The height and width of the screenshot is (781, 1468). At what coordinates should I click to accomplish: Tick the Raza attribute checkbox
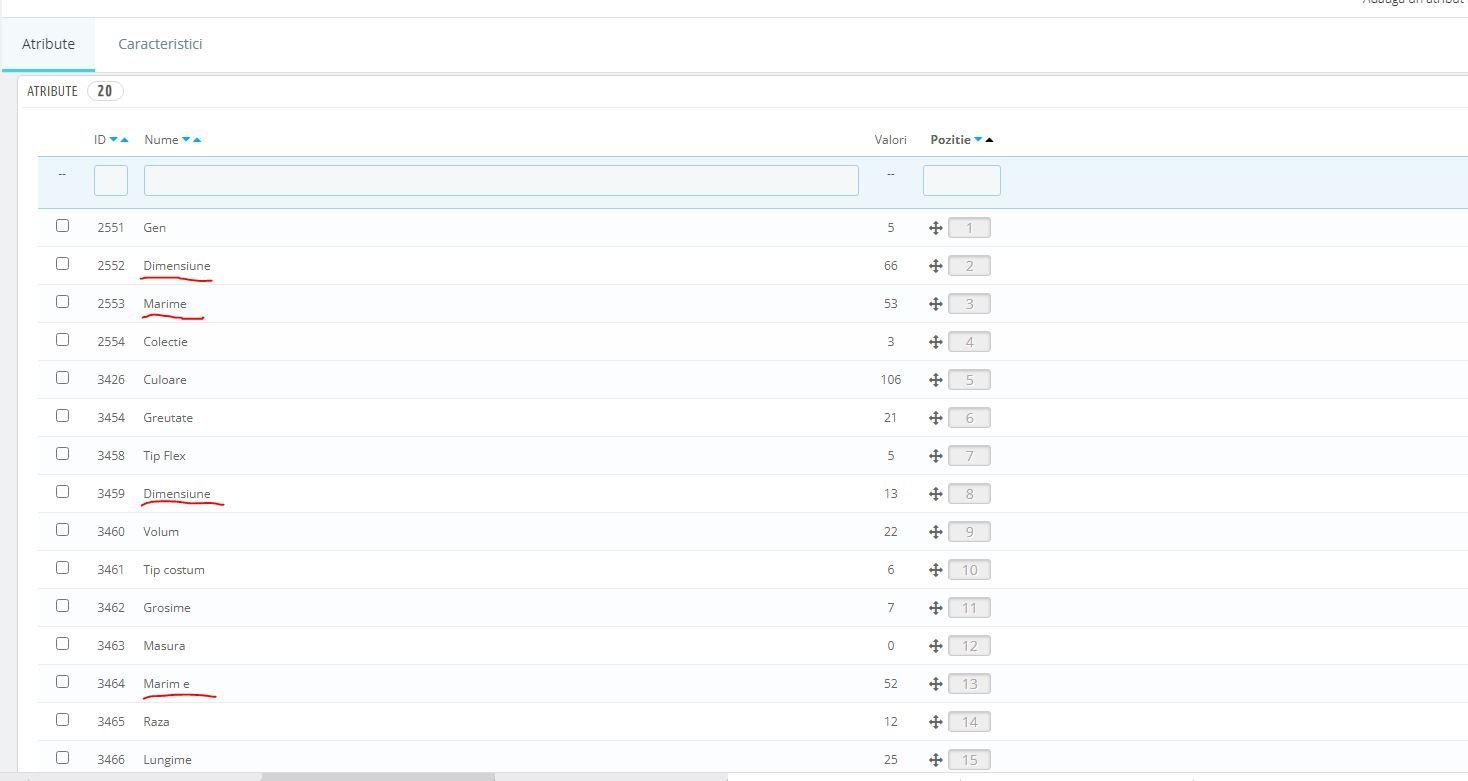pos(62,720)
